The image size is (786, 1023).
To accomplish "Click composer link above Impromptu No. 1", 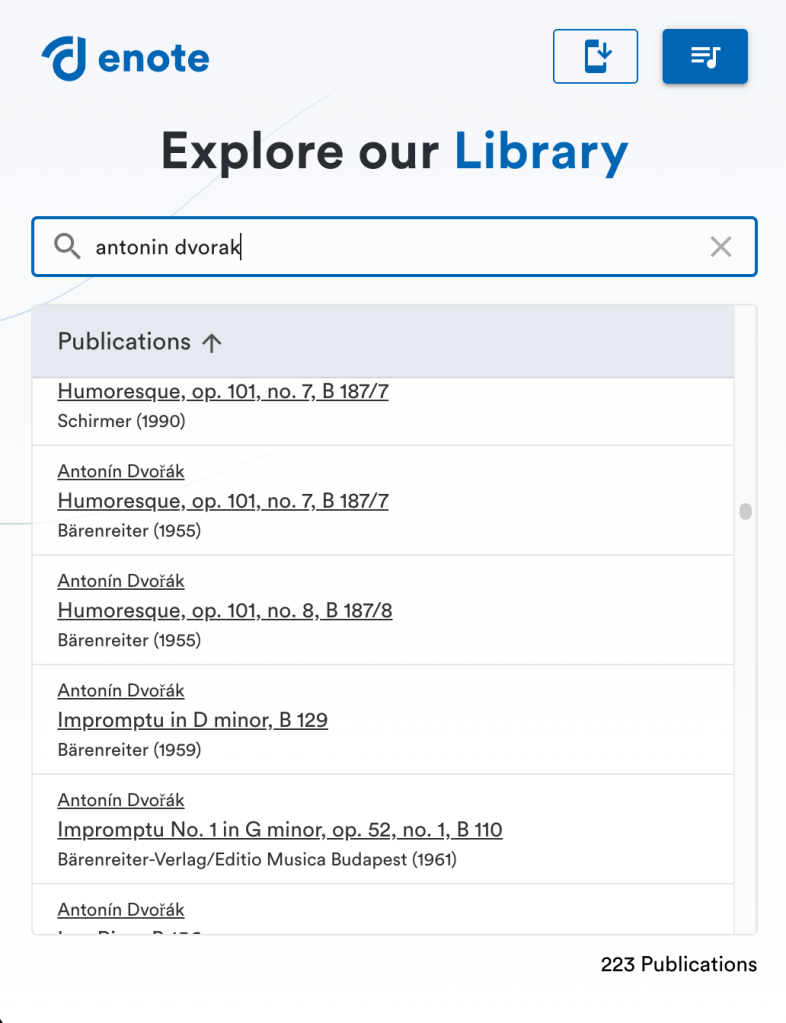I will pos(121,800).
